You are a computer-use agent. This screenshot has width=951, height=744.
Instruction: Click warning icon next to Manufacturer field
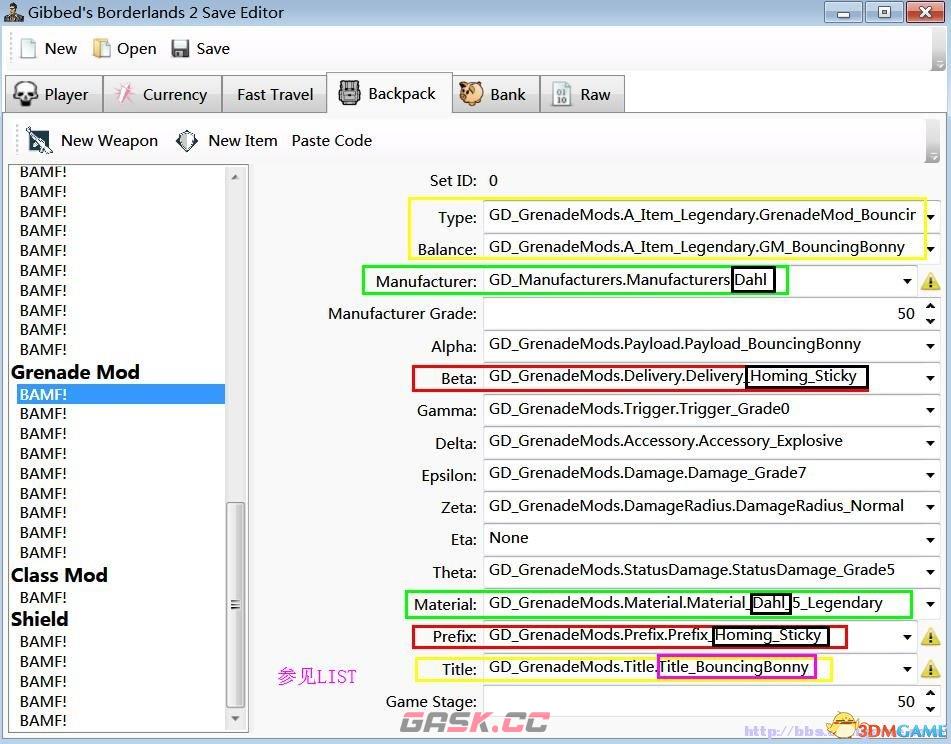click(x=930, y=281)
